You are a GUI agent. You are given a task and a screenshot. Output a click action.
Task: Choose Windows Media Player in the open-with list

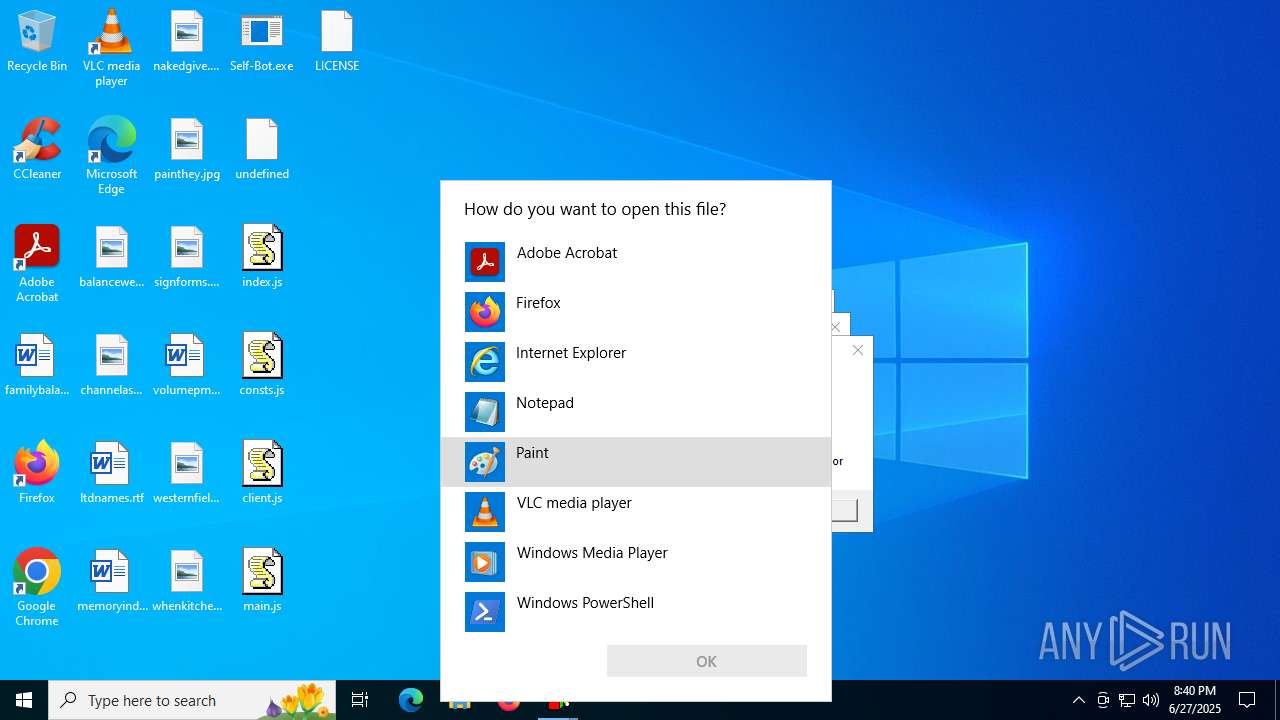[x=635, y=562]
